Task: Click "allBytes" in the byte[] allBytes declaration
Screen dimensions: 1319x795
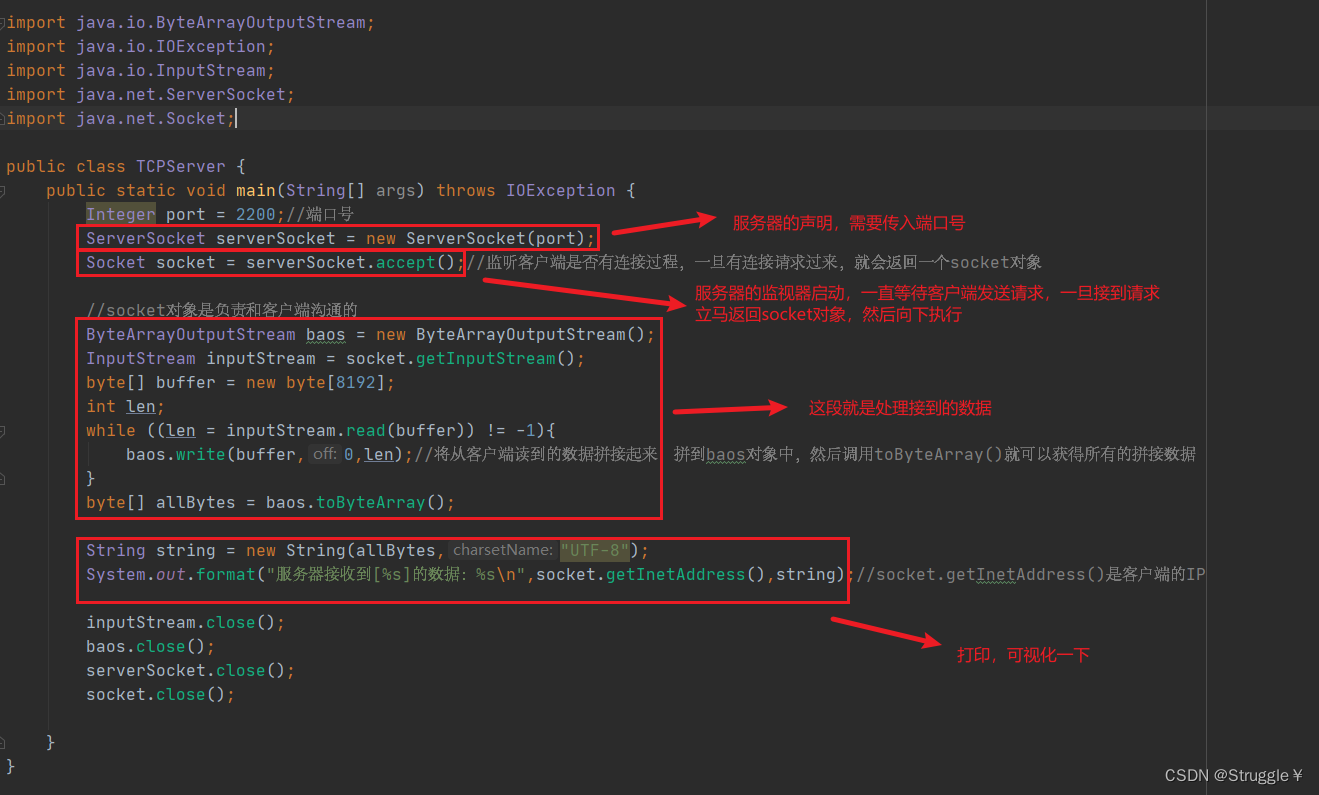Action: click(x=196, y=502)
